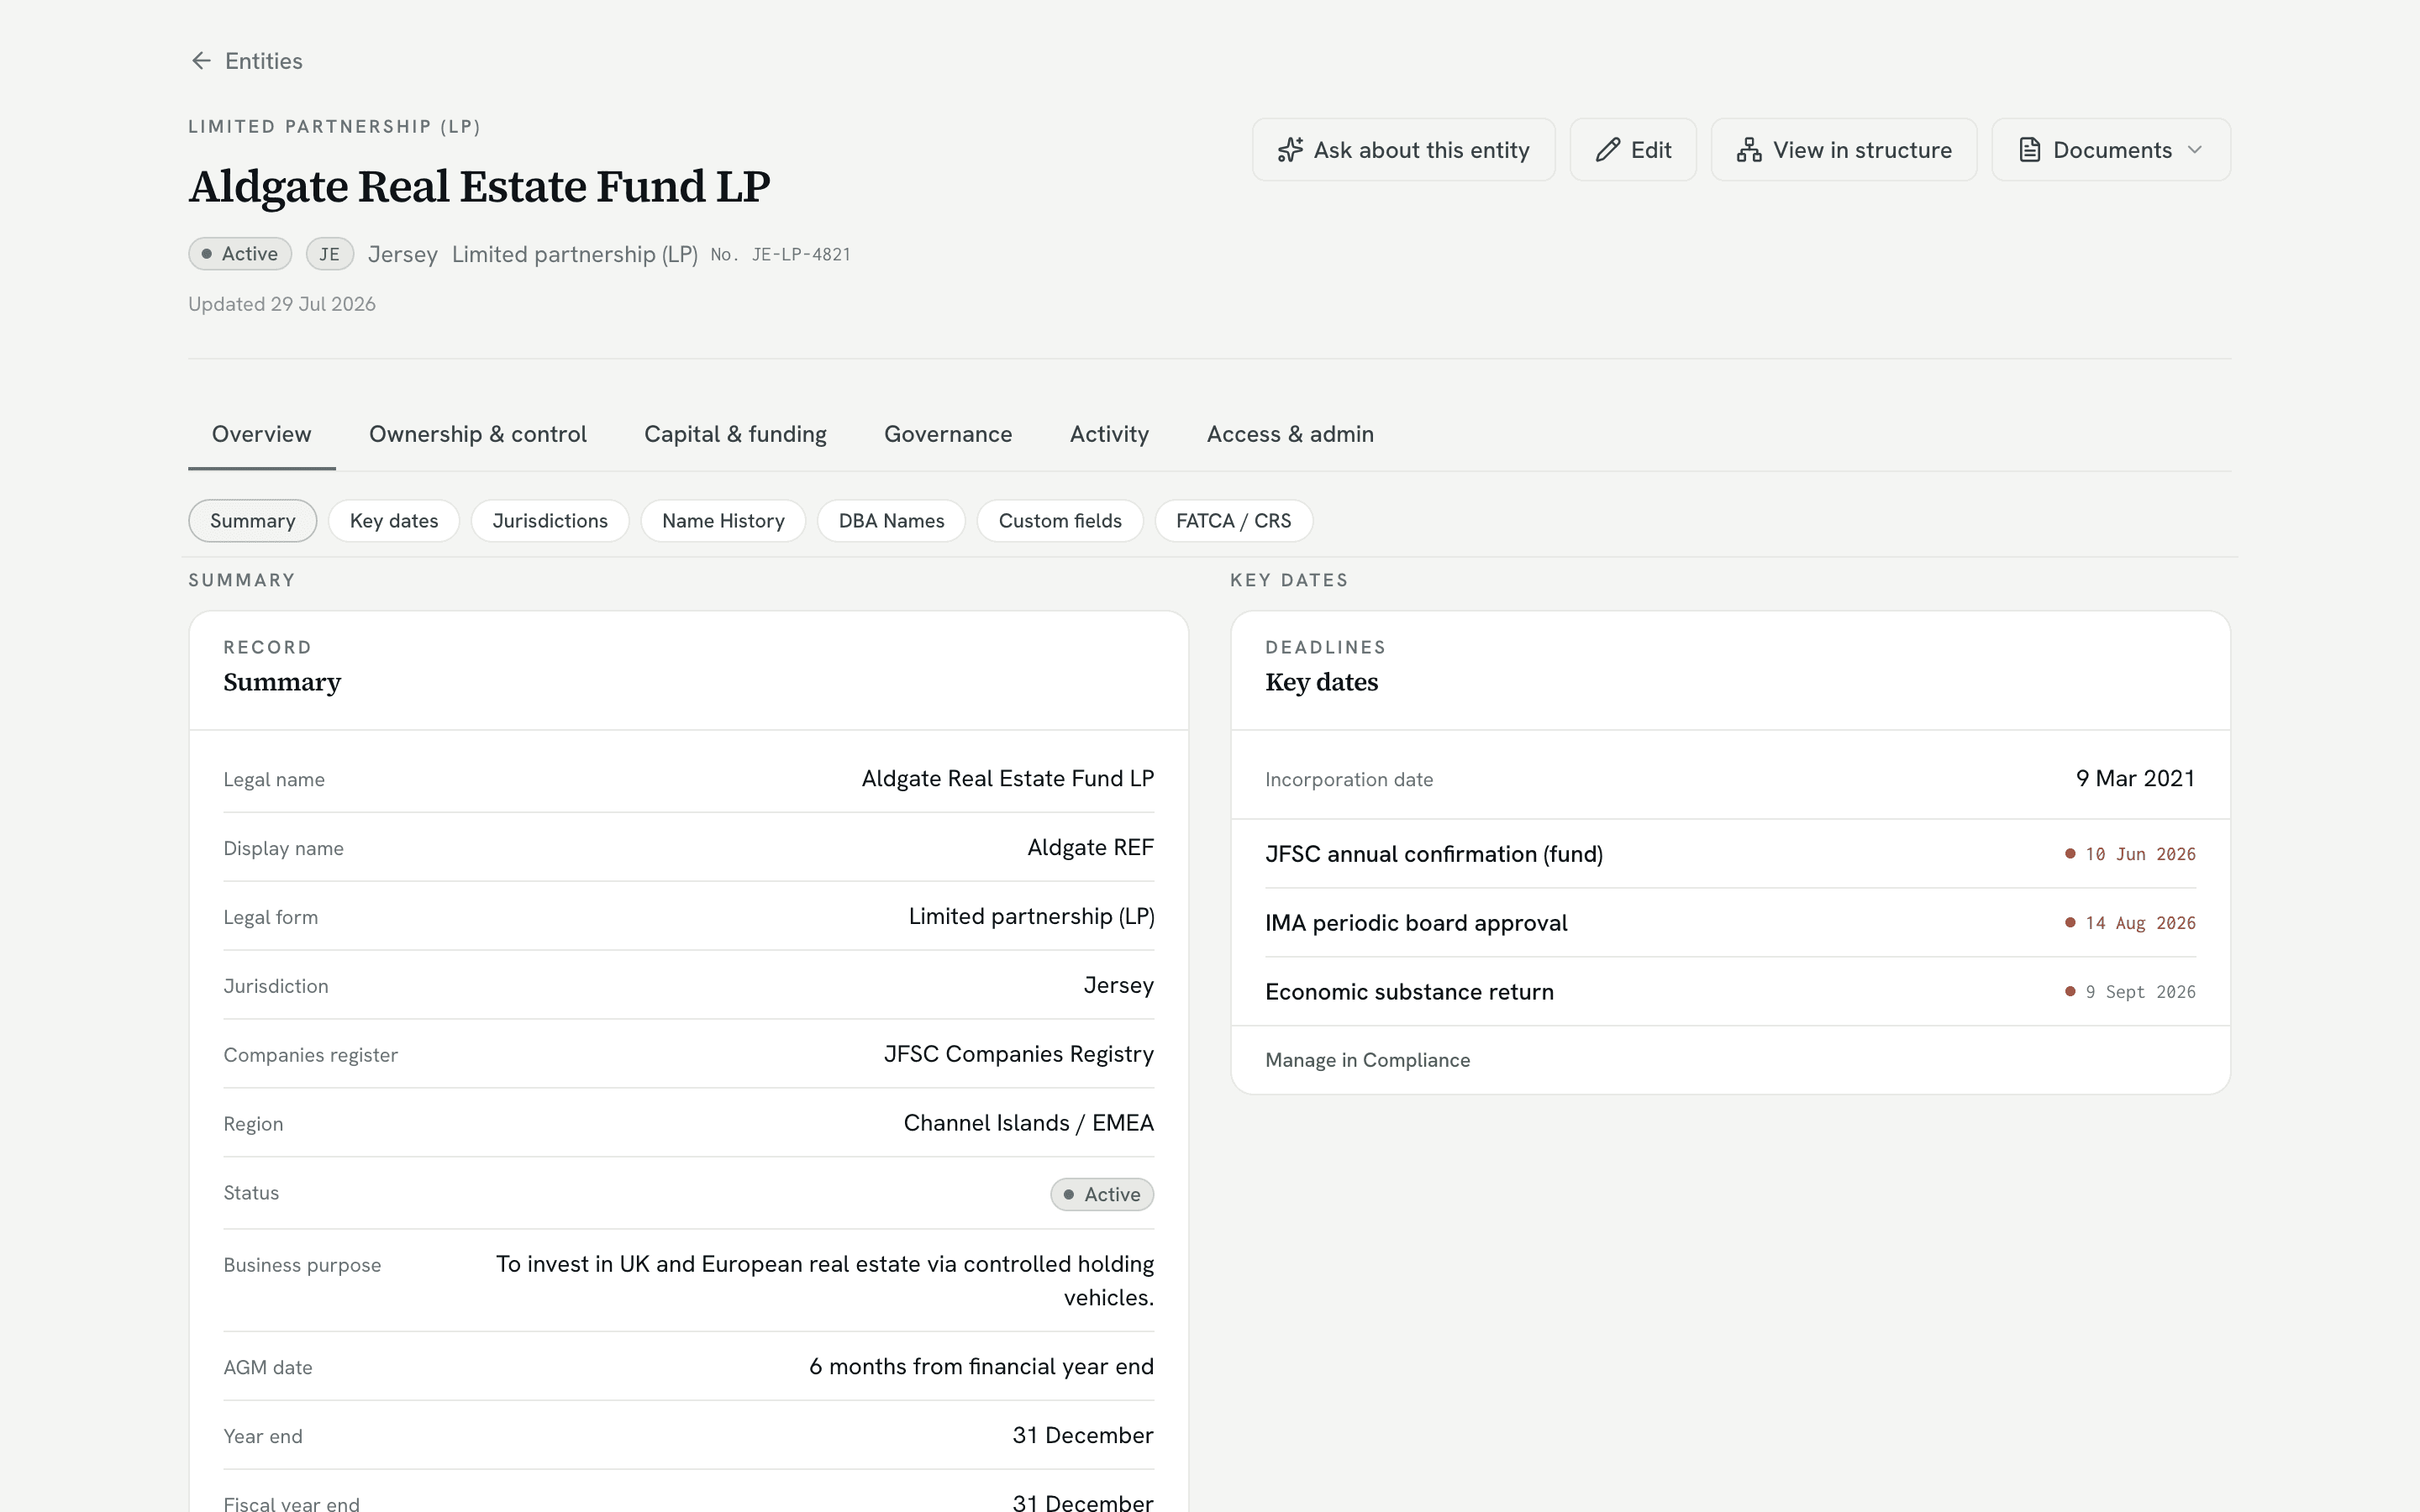Viewport: 2420px width, 1512px height.
Task: Open the Capital & funding tab
Action: point(735,434)
